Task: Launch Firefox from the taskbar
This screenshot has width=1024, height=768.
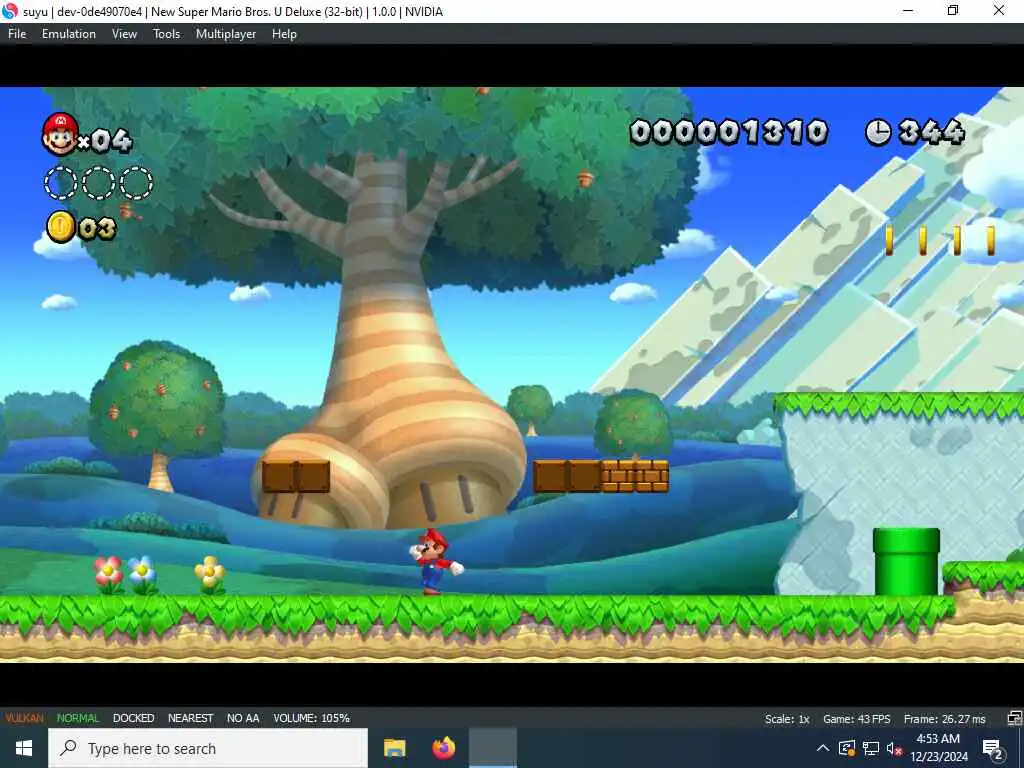Action: 444,748
